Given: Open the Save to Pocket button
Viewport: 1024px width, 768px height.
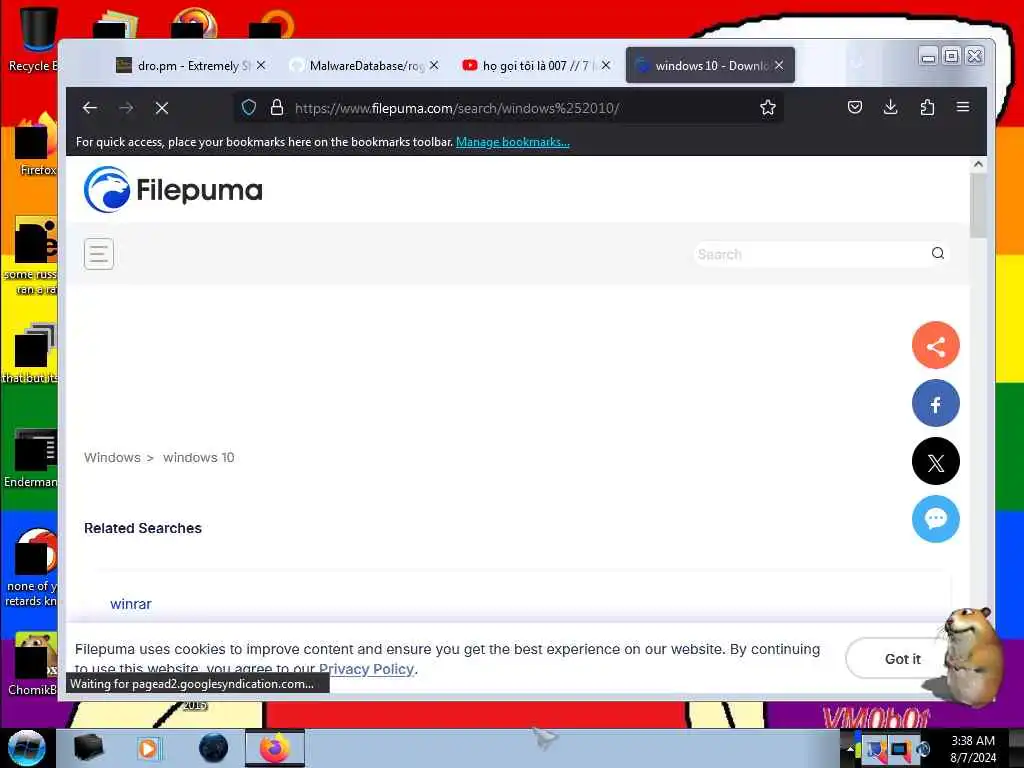Looking at the screenshot, I should pos(855,107).
